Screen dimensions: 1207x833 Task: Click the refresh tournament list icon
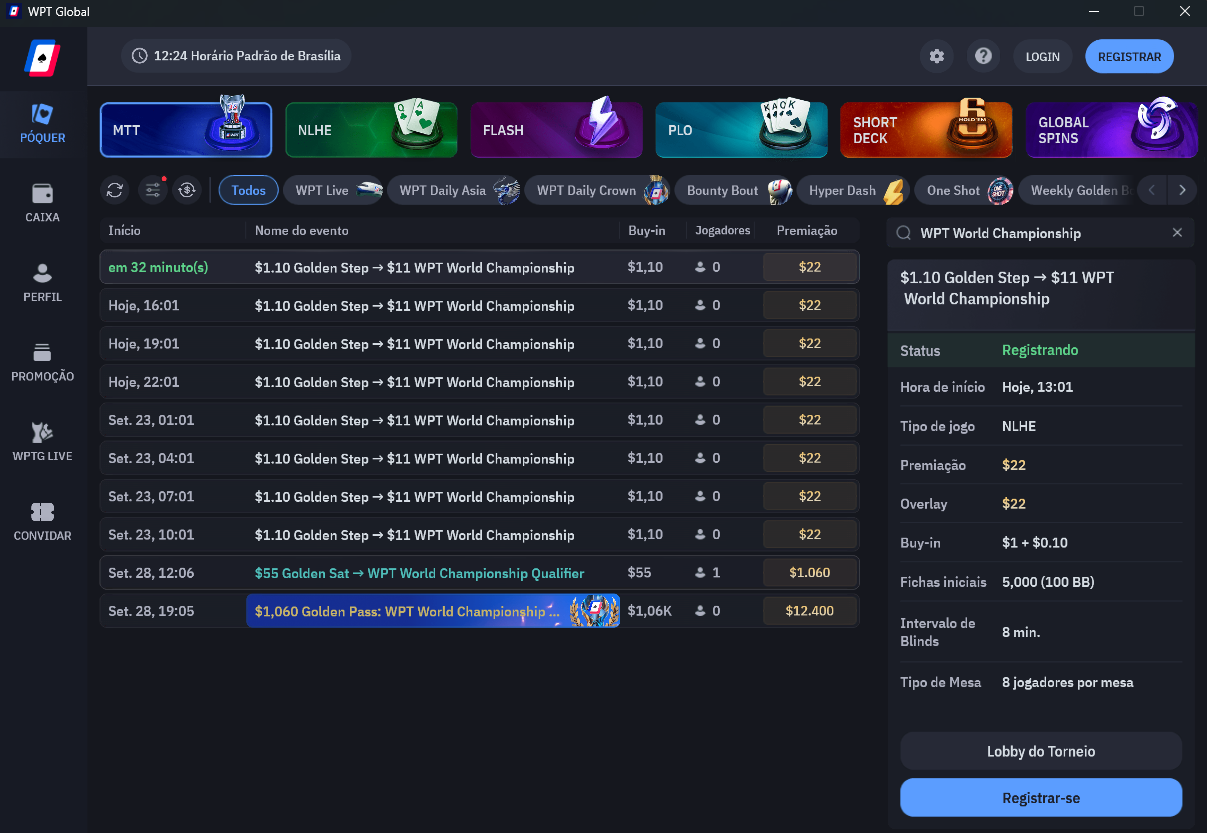coord(115,190)
